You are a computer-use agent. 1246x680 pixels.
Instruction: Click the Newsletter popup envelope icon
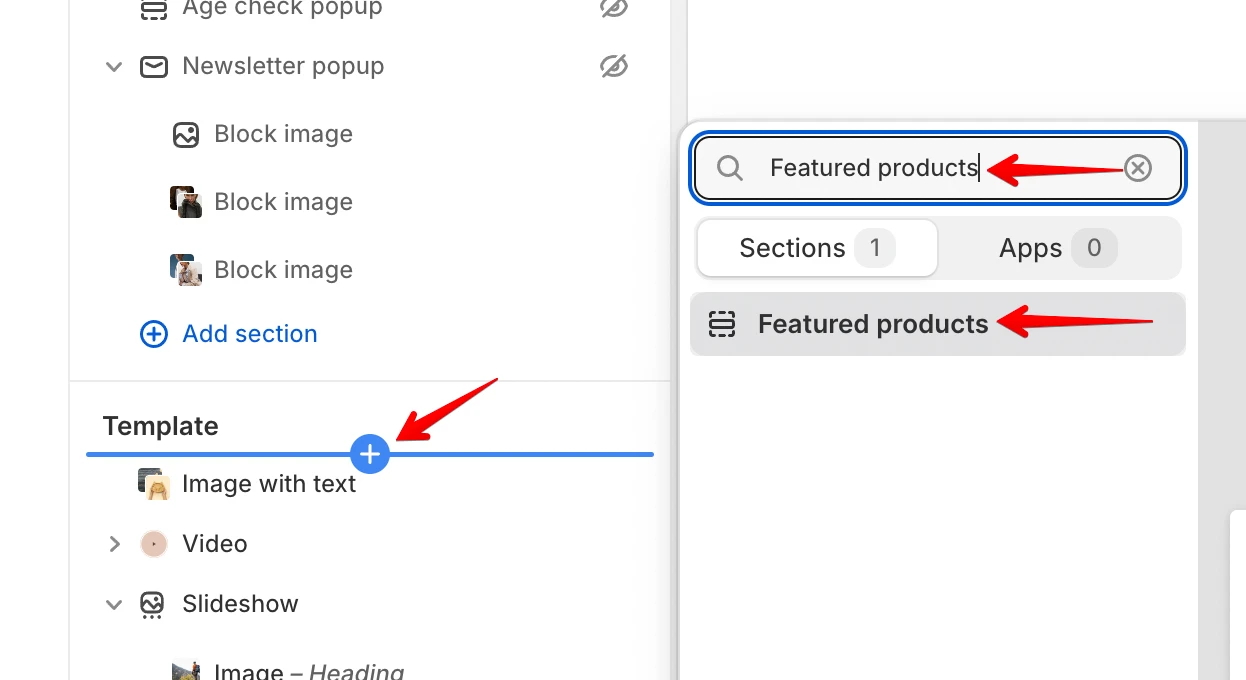tap(153, 67)
